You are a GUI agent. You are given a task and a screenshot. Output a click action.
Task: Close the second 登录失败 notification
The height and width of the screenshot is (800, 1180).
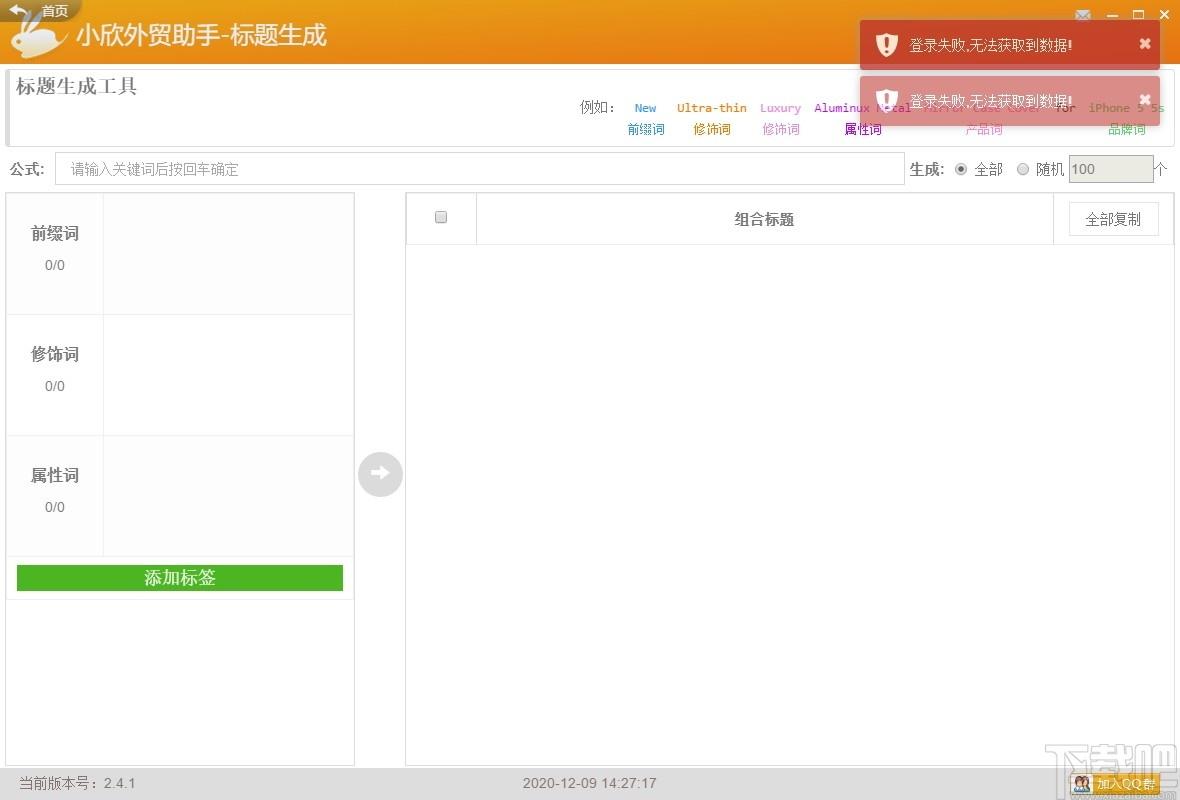tap(1145, 99)
